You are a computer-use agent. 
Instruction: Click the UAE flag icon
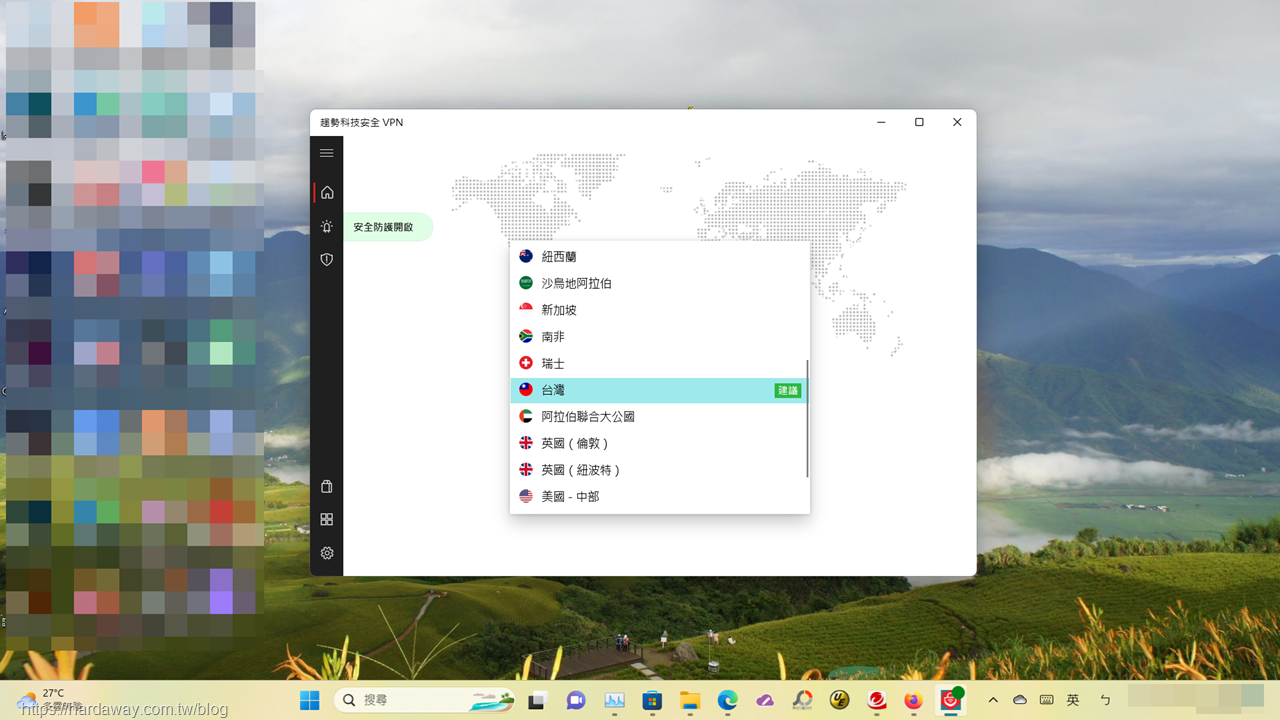(x=526, y=417)
